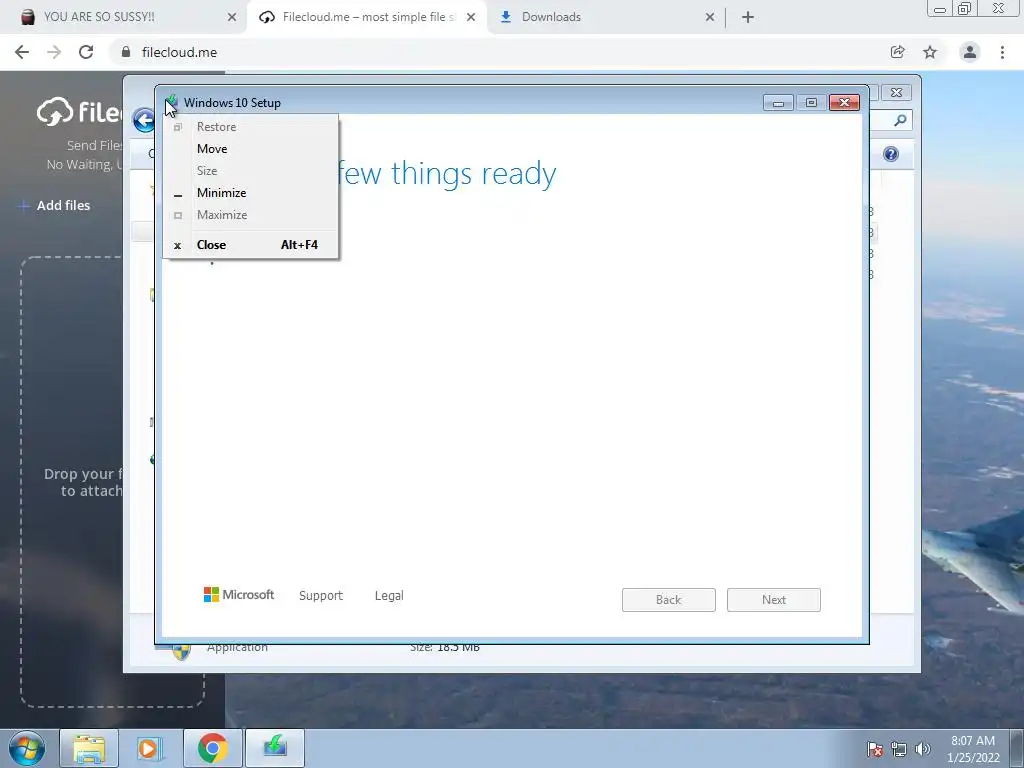Open the Support link in setup
Image resolution: width=1024 pixels, height=768 pixels.
[321, 596]
